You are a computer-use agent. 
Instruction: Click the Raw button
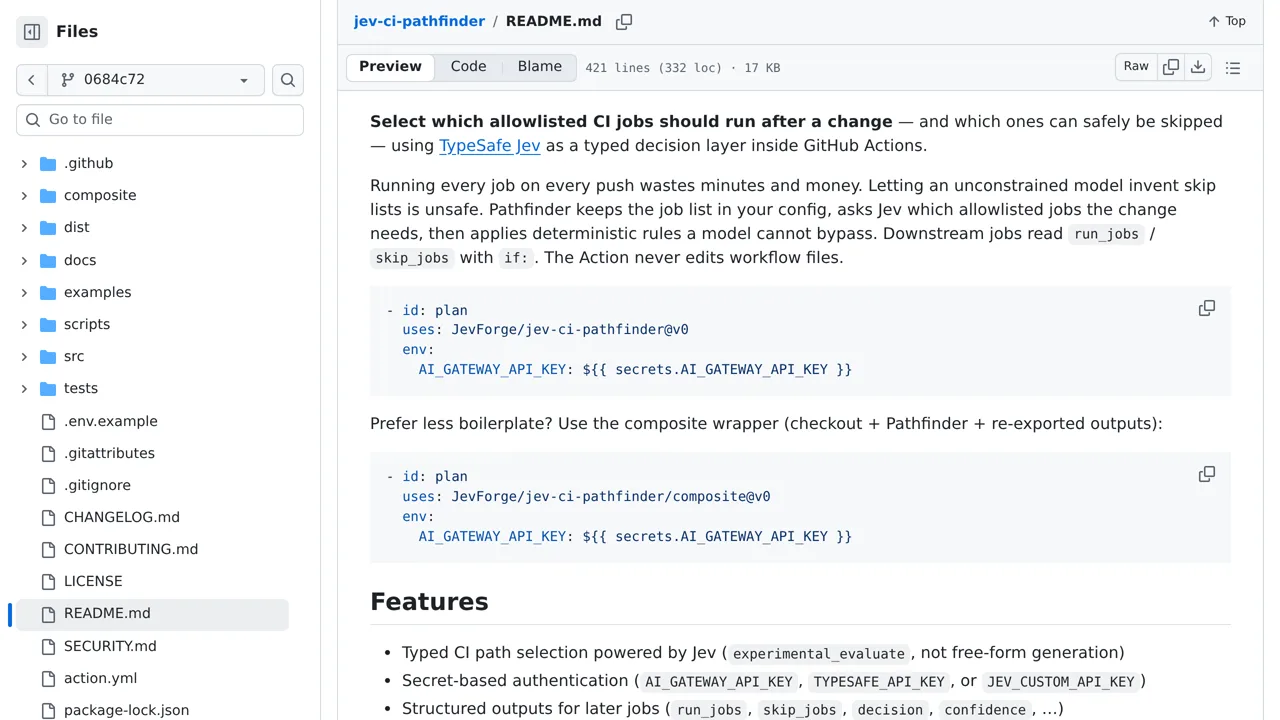pos(1136,67)
